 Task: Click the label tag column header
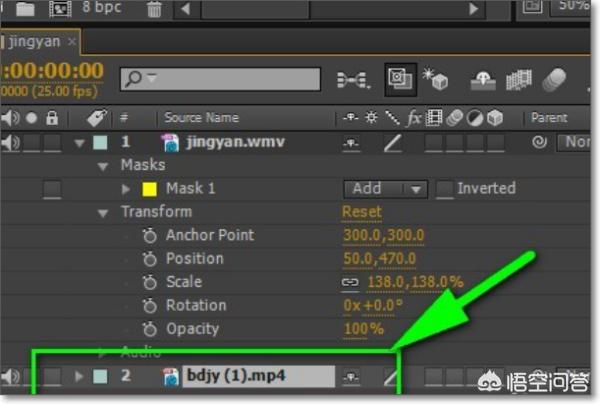[x=96, y=118]
